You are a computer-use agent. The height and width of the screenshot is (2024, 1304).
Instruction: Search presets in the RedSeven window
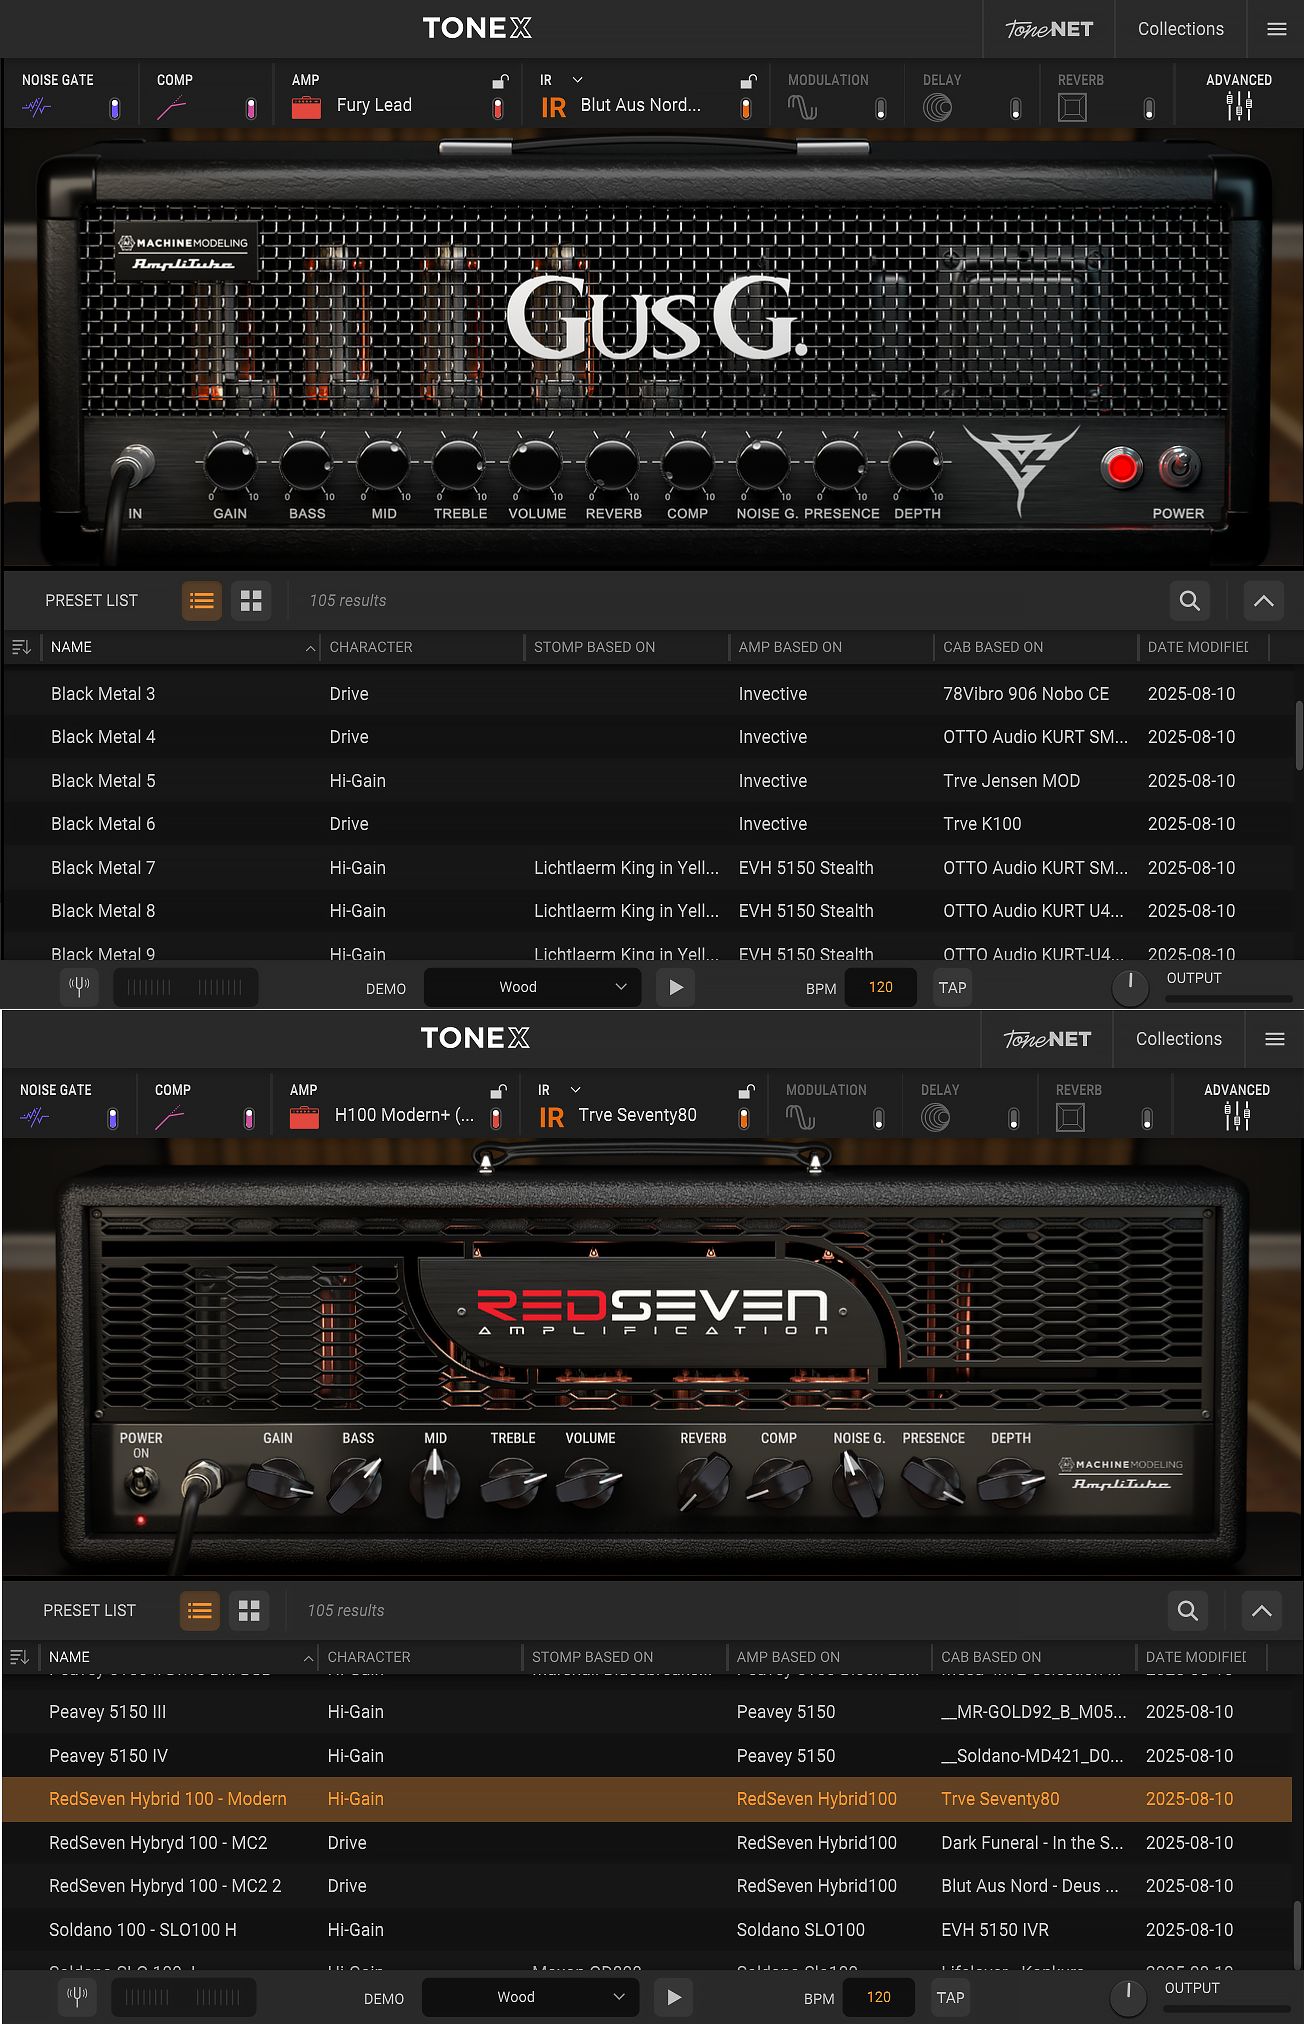point(1188,1611)
